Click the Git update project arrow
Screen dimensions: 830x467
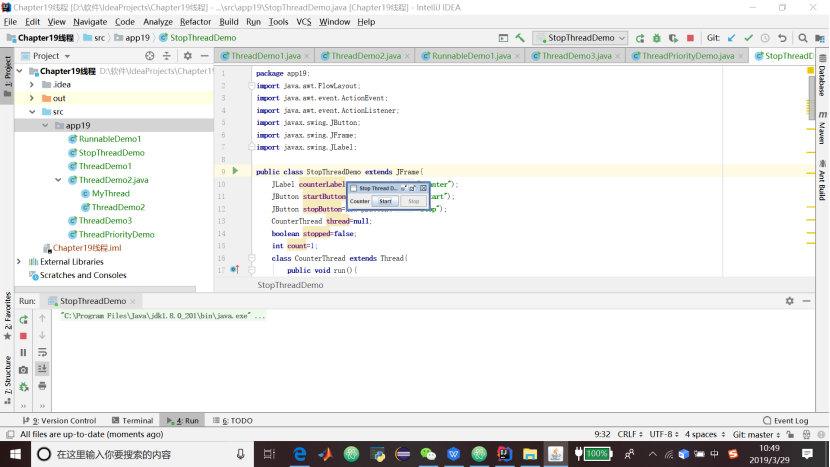pos(731,38)
